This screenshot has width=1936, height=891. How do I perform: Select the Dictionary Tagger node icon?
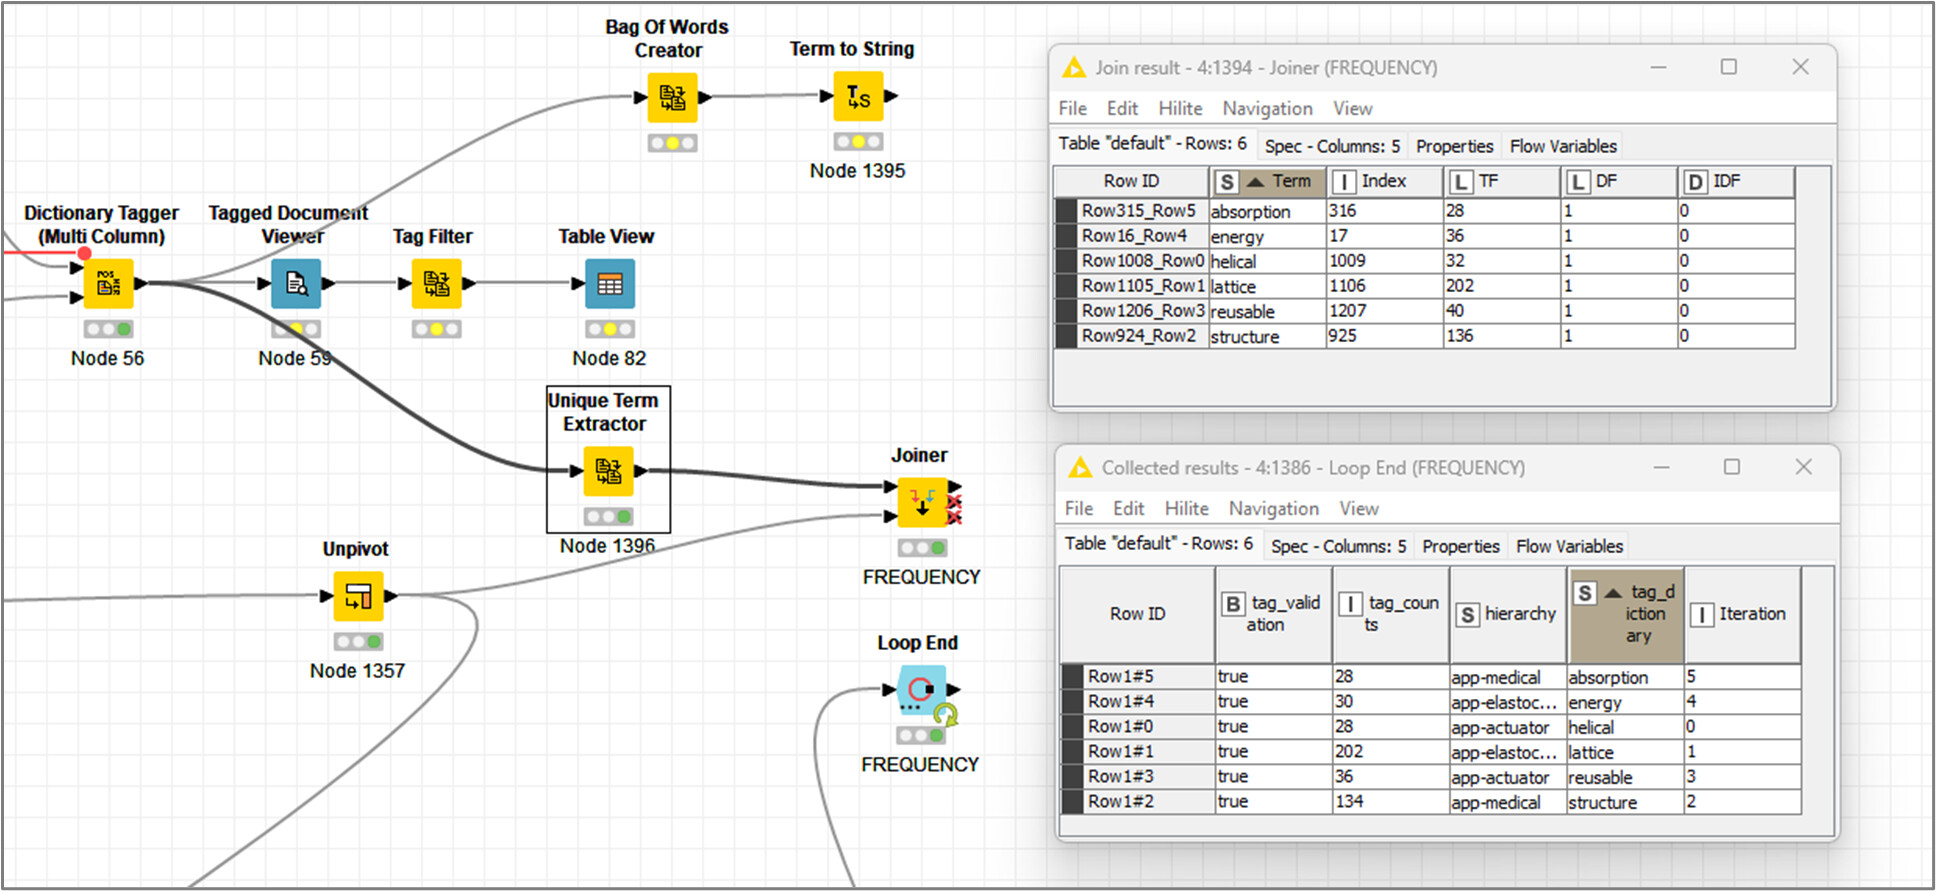108,284
